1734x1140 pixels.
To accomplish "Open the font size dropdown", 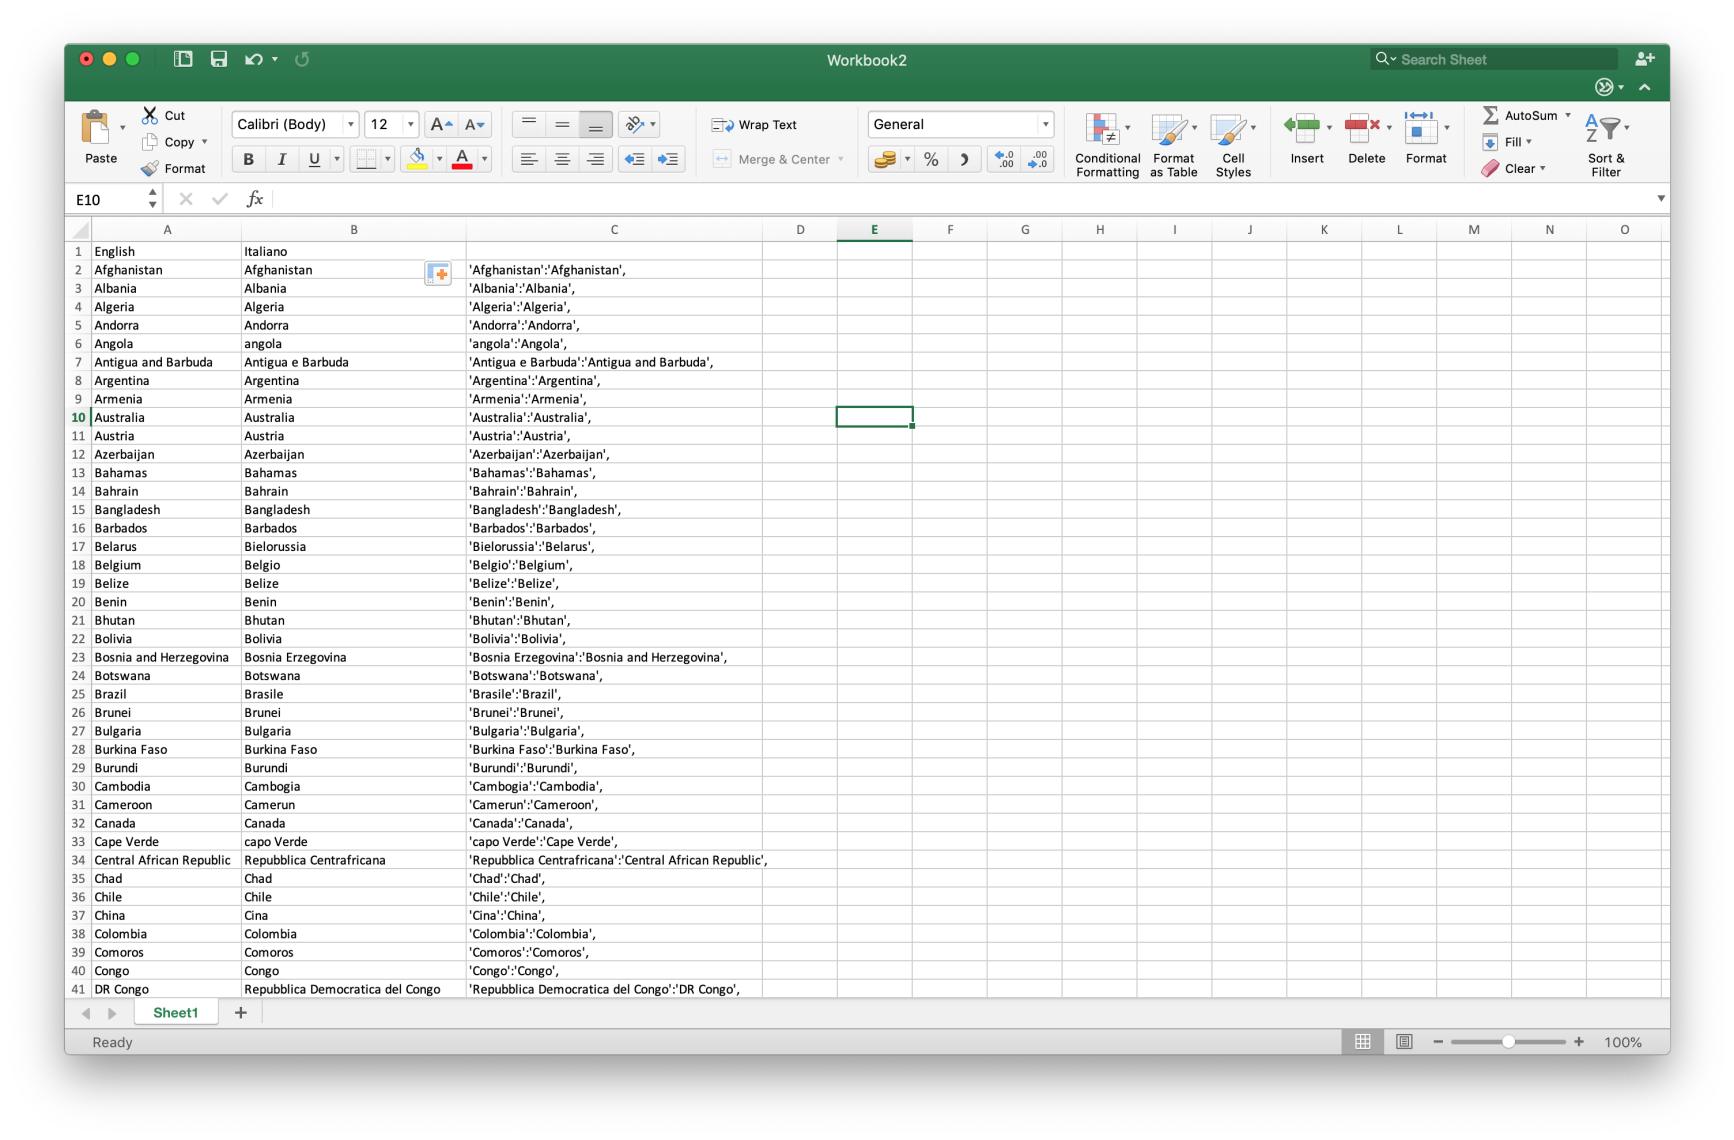I will pos(410,124).
